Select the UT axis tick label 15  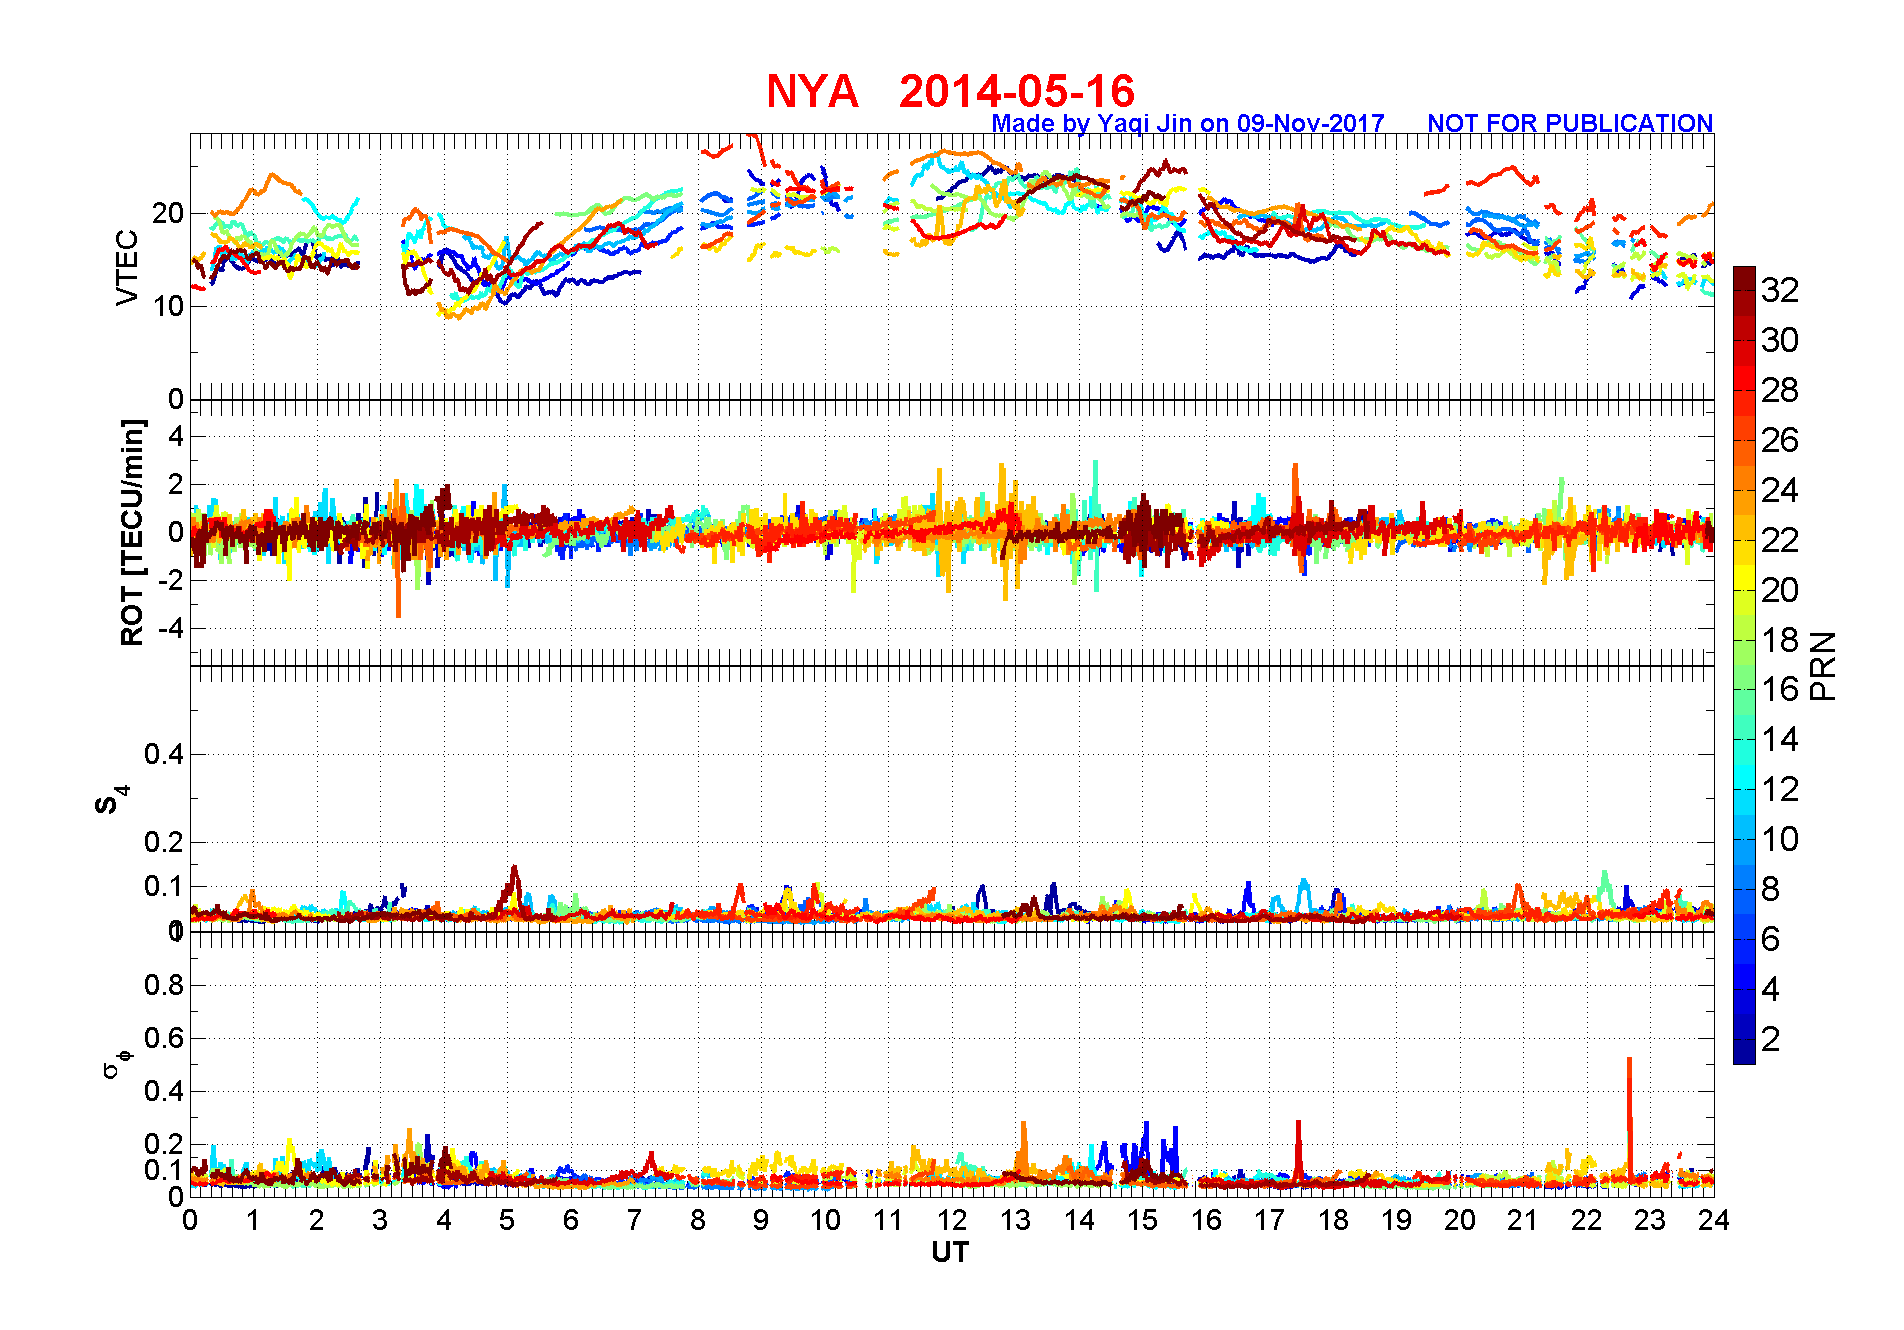tap(1142, 1220)
